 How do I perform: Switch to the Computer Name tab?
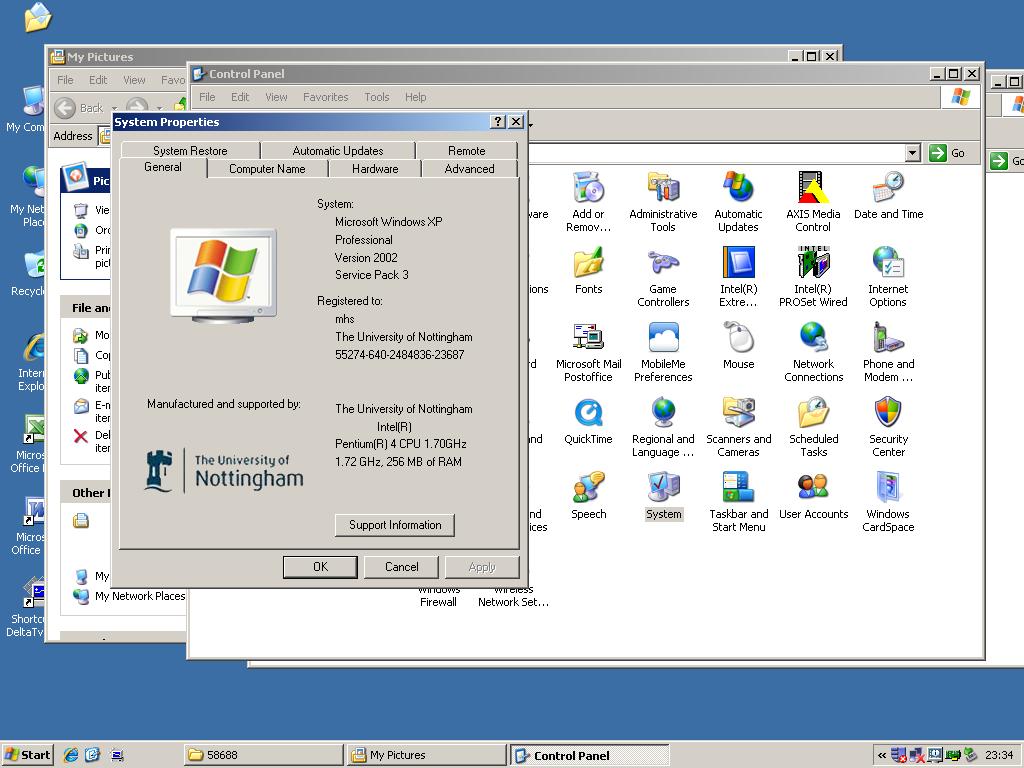click(267, 168)
